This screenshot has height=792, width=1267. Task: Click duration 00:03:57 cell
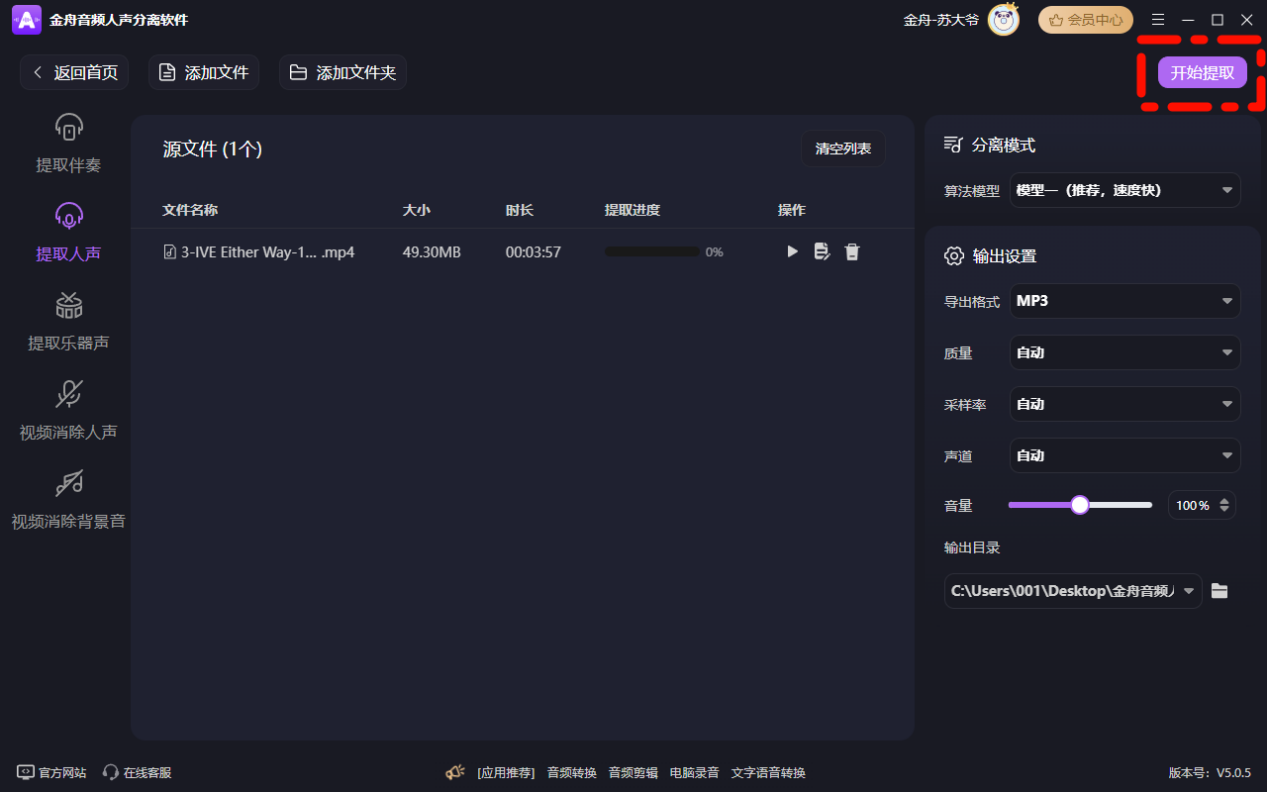(x=533, y=252)
